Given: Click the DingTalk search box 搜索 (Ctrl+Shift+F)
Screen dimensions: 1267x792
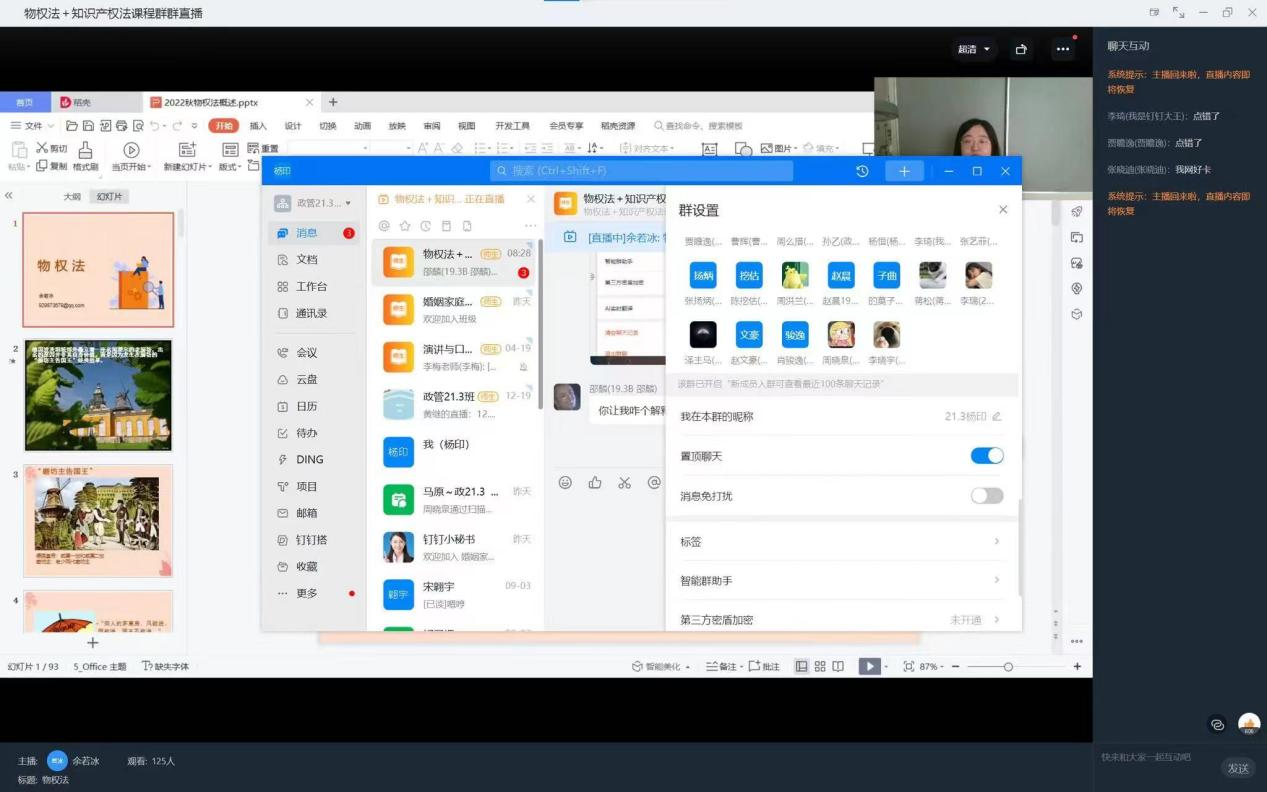Looking at the screenshot, I should point(641,171).
